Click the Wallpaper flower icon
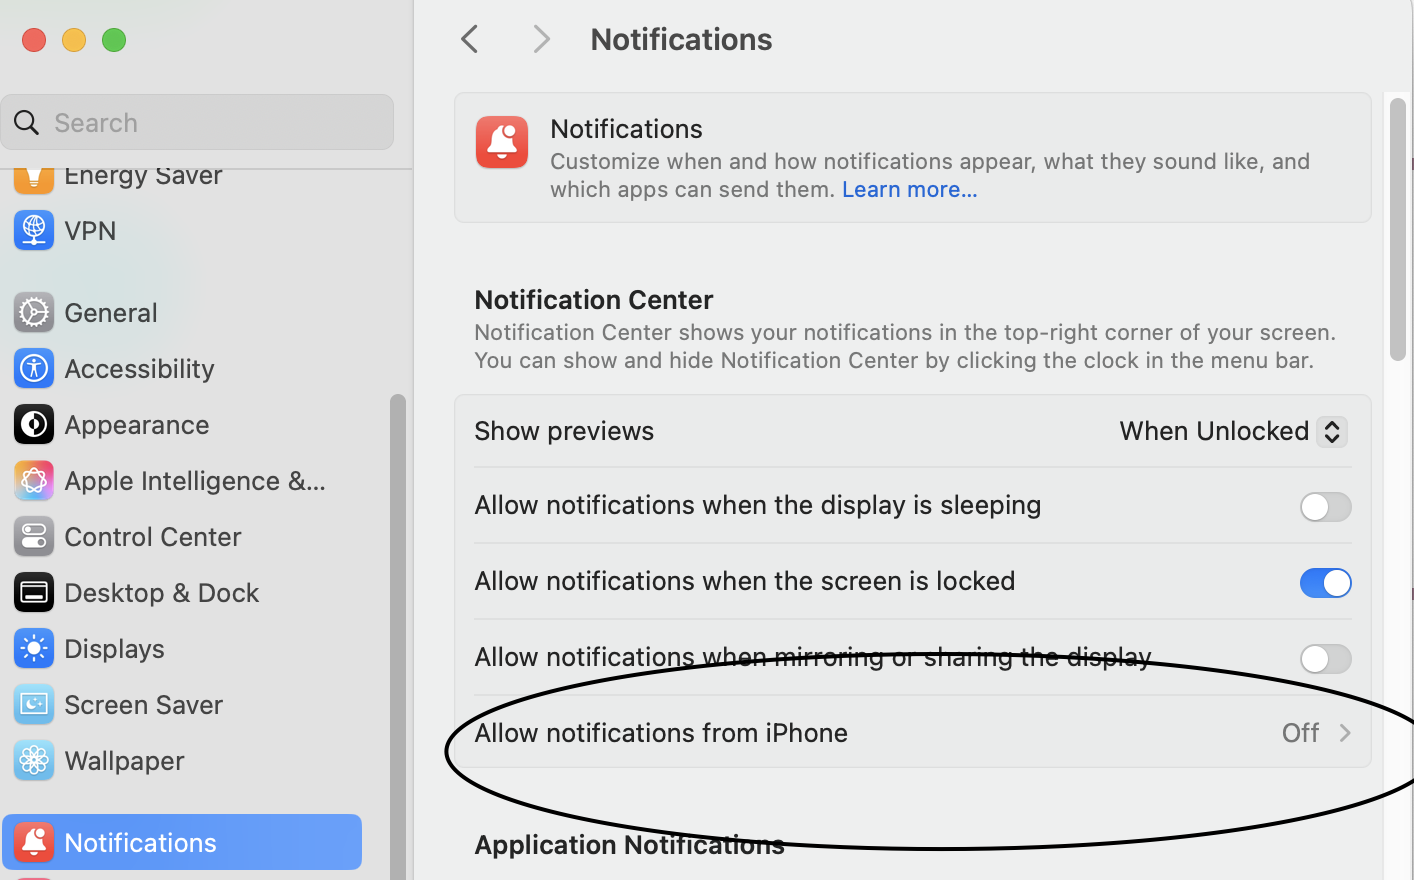Image resolution: width=1414 pixels, height=880 pixels. tap(34, 760)
